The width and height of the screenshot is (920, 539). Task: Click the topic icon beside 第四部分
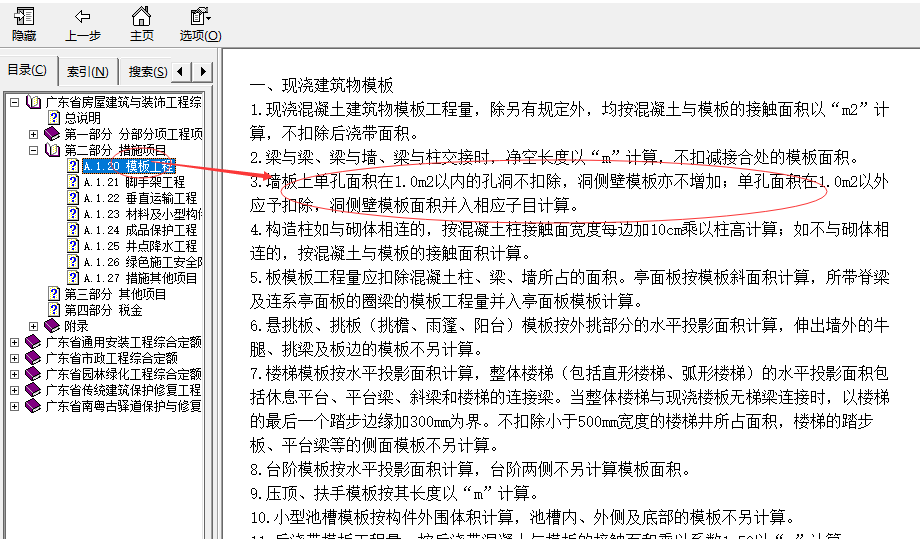(54, 310)
